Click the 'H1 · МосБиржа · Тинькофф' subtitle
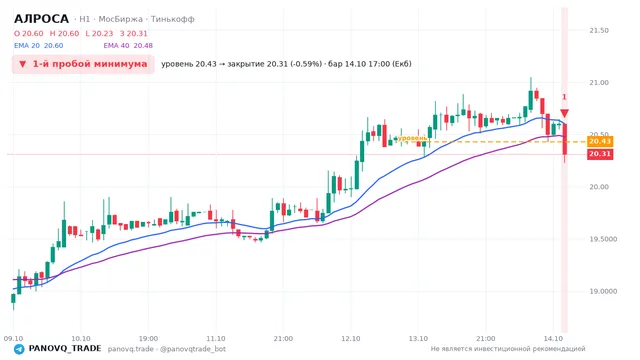 click(137, 19)
